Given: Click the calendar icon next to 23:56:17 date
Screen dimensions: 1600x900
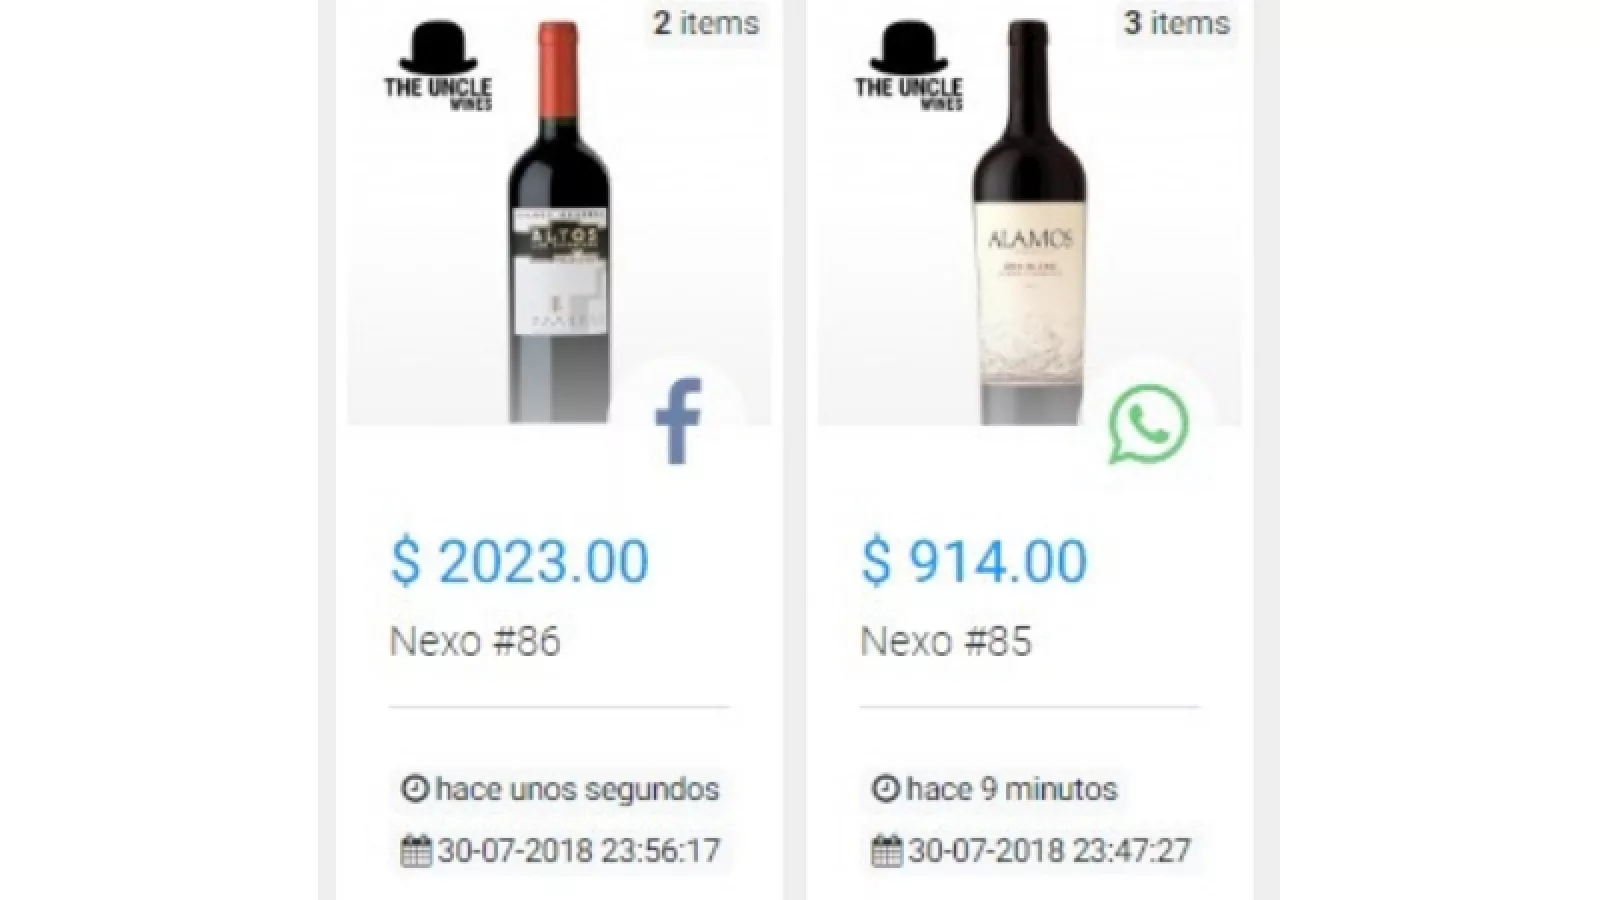Looking at the screenshot, I should (x=416, y=851).
